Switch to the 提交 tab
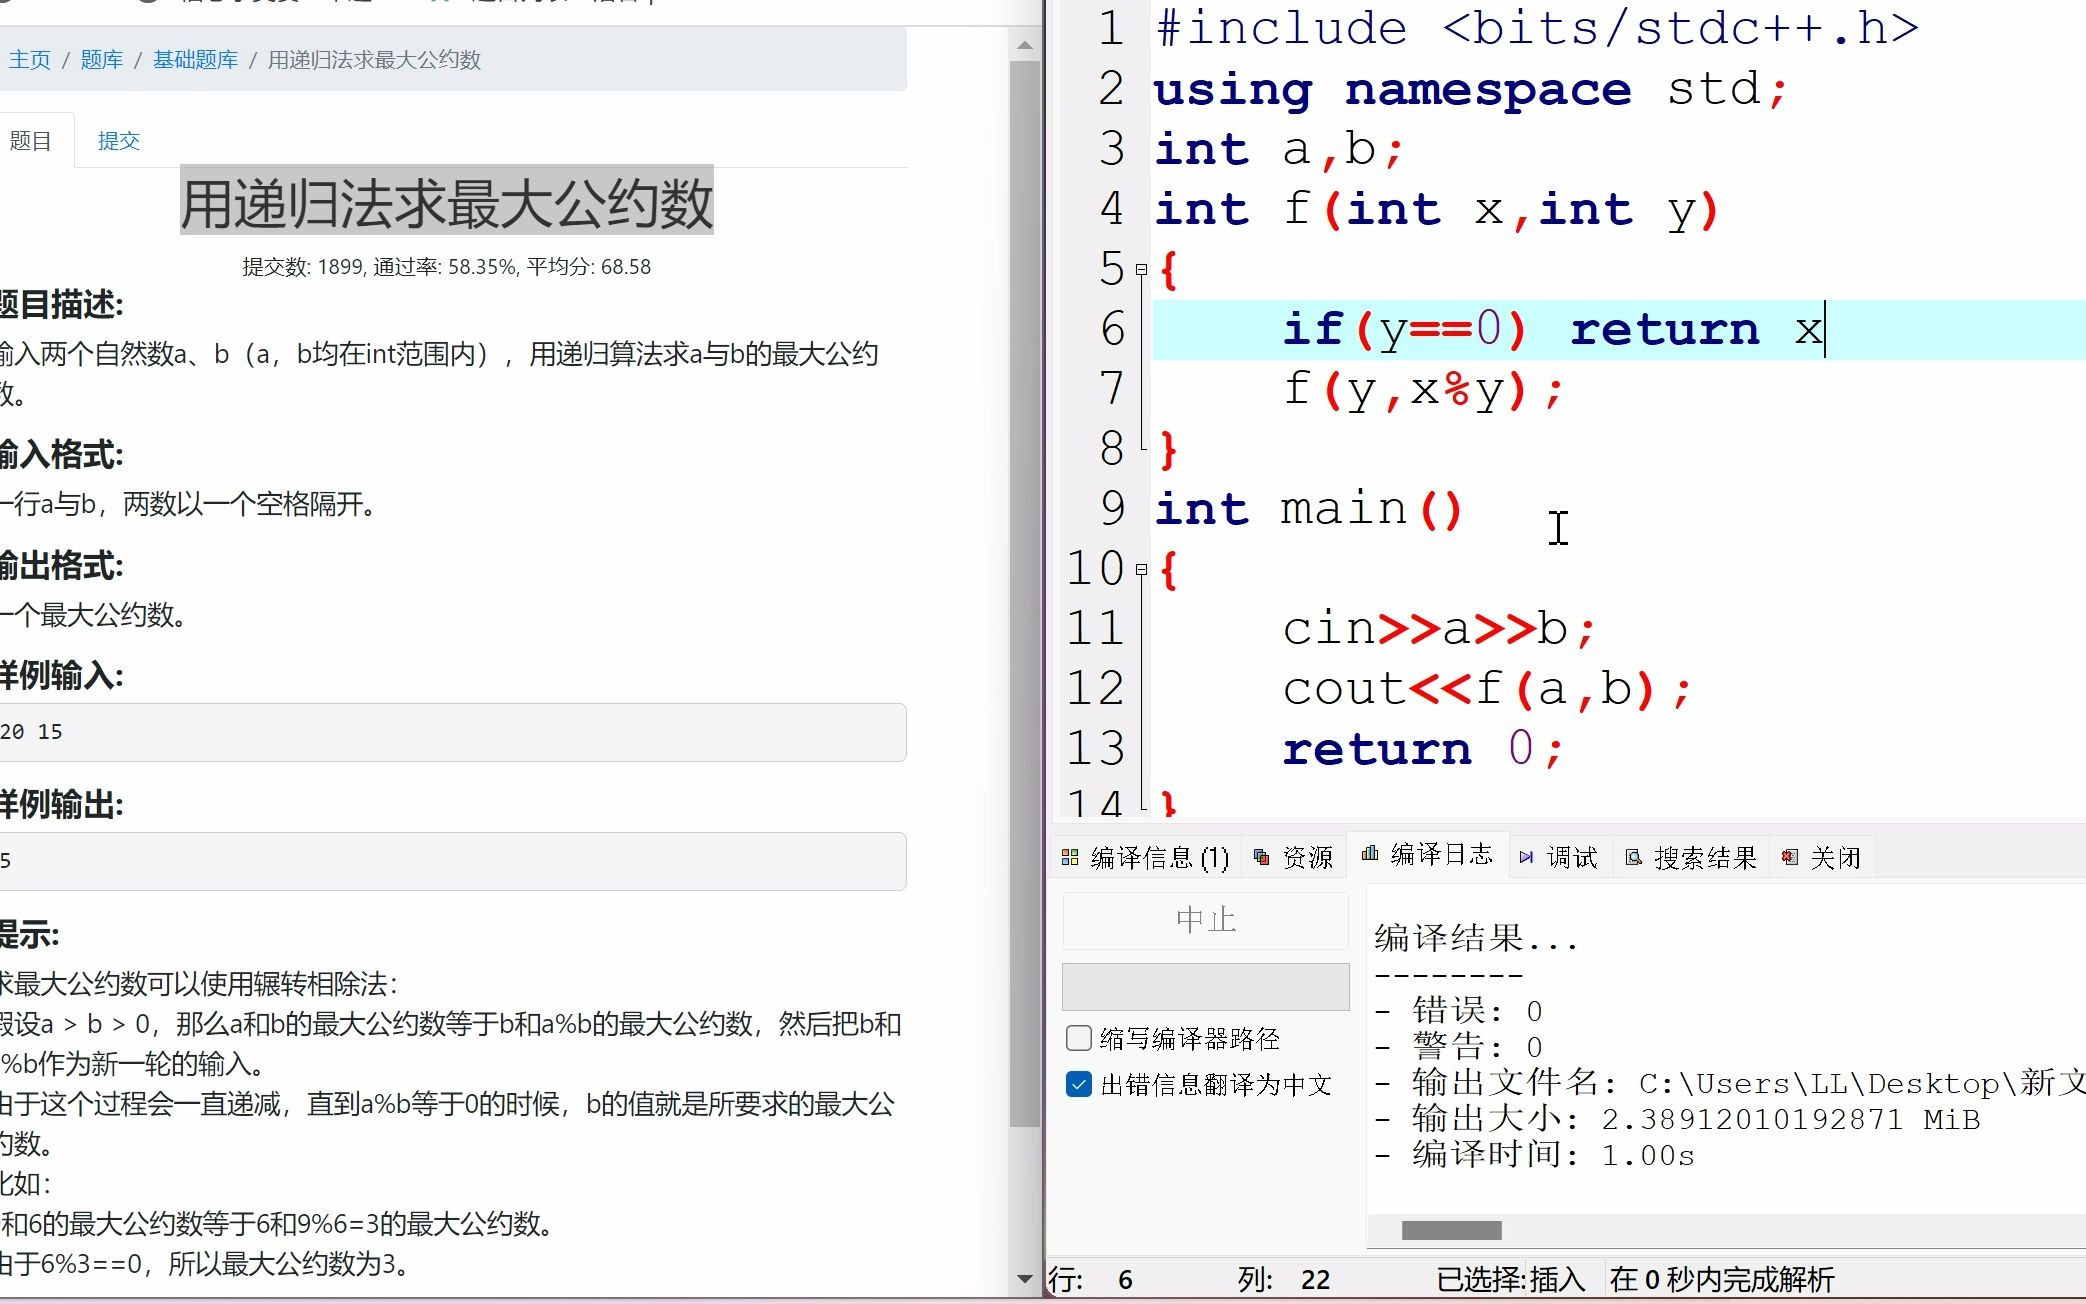The height and width of the screenshot is (1304, 2086). click(x=118, y=141)
